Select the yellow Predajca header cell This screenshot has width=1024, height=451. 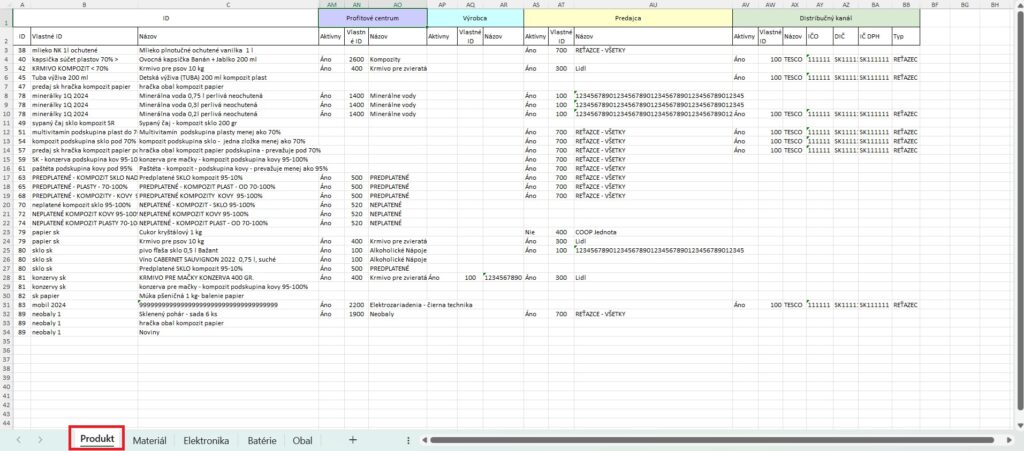[x=627, y=17]
